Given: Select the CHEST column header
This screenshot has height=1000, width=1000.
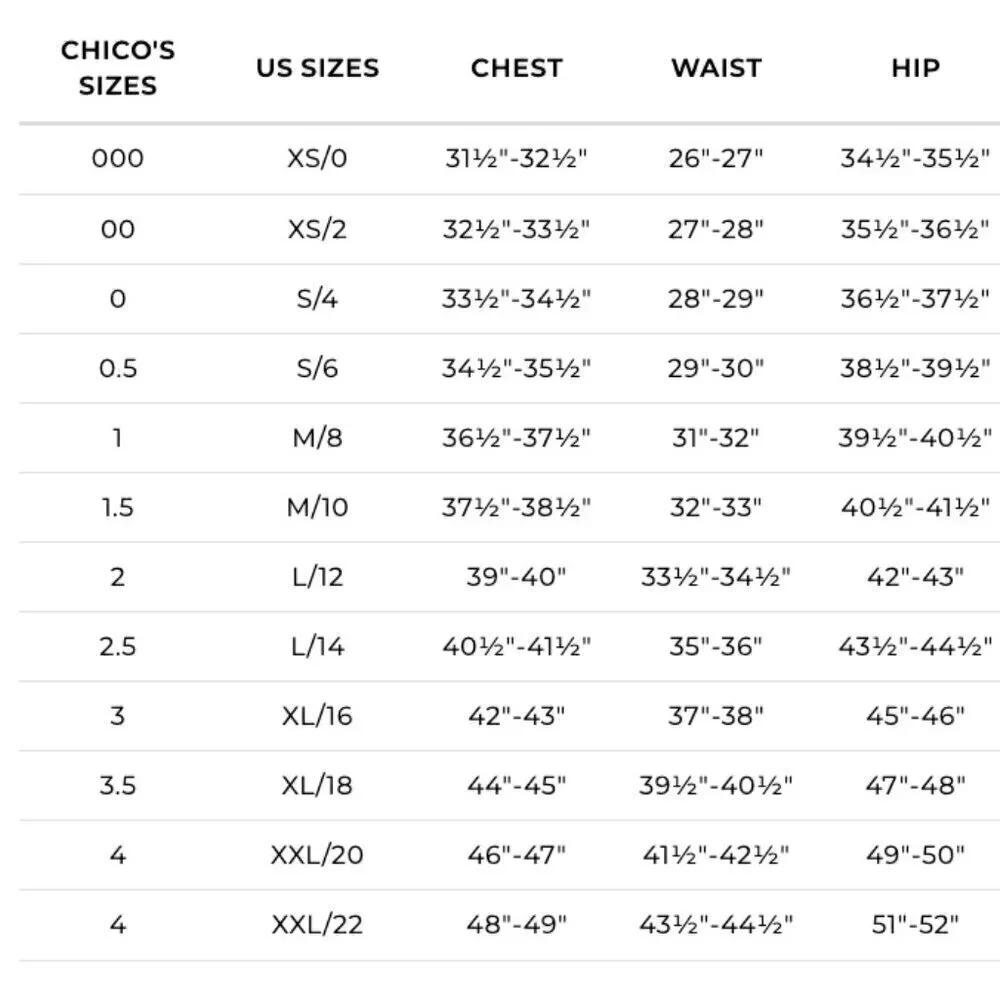Looking at the screenshot, I should [x=517, y=68].
